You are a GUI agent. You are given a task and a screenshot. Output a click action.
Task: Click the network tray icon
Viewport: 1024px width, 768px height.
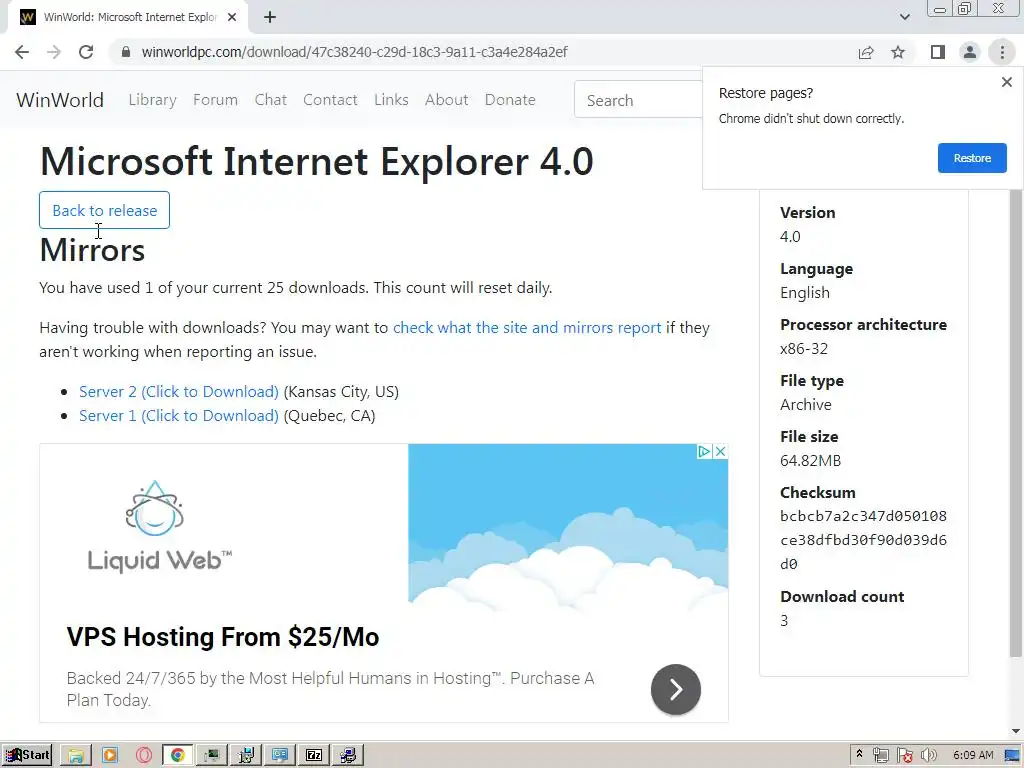coord(880,756)
